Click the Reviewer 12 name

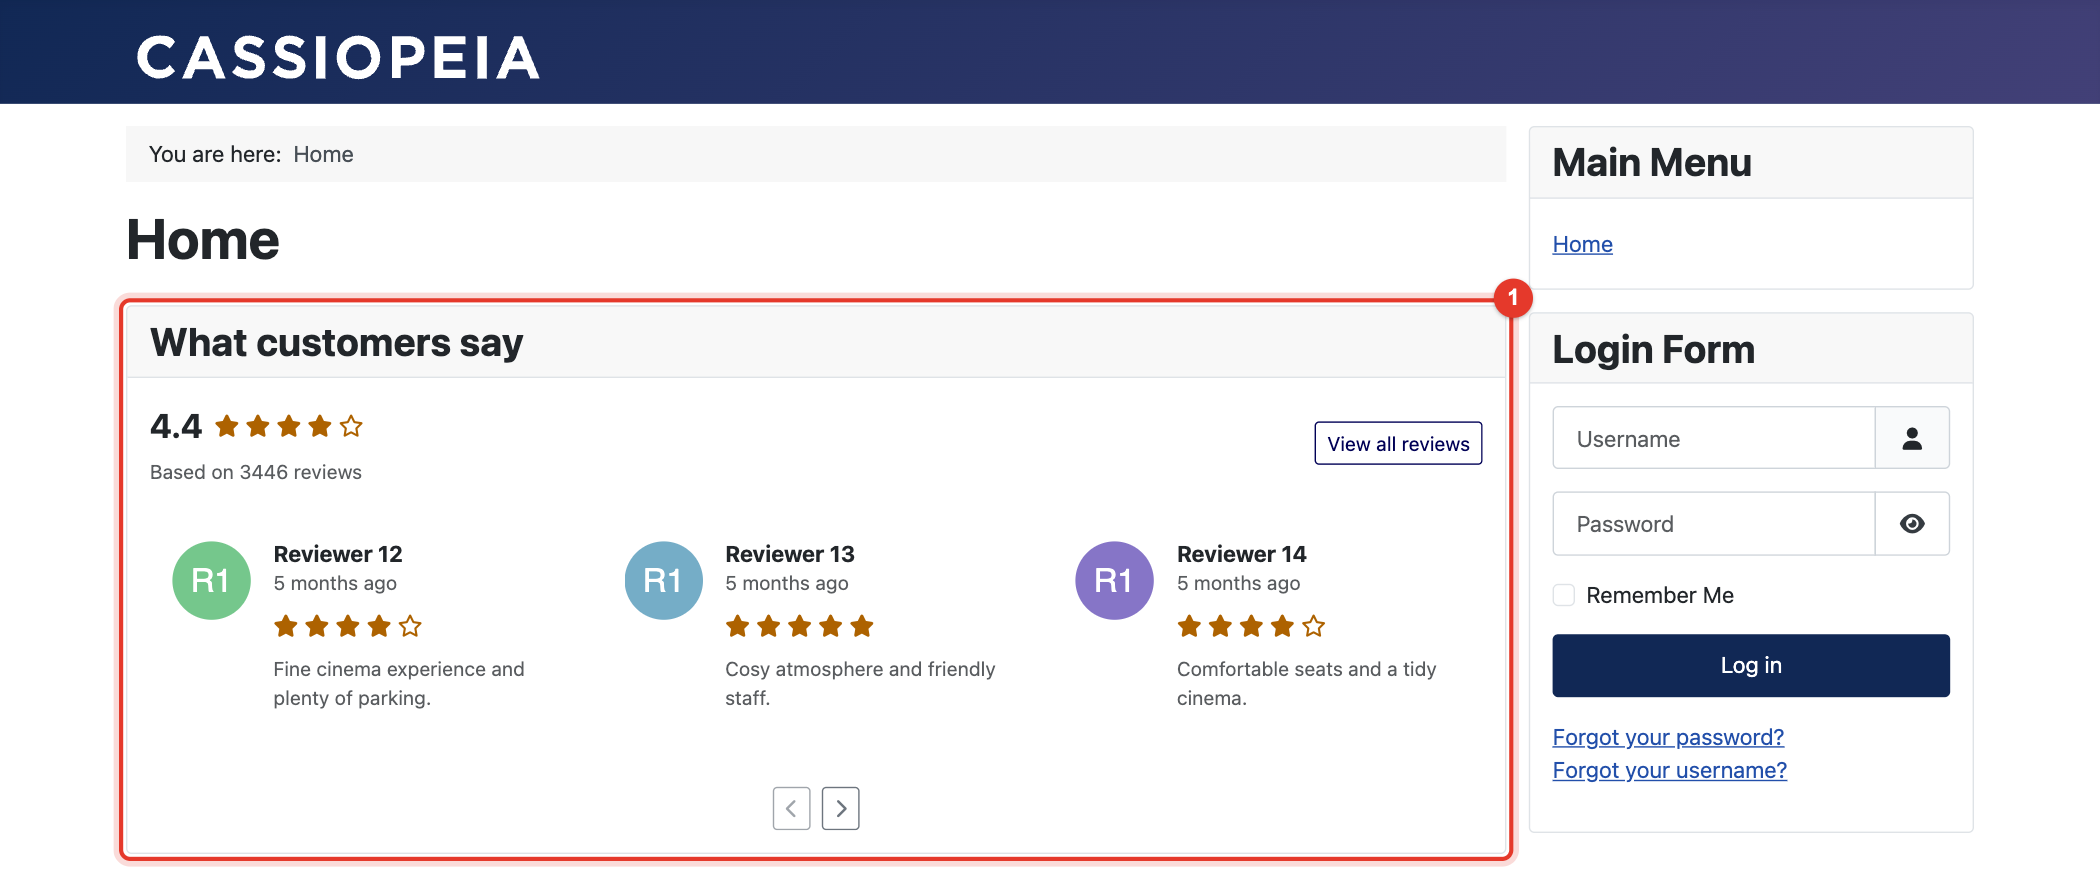click(338, 554)
